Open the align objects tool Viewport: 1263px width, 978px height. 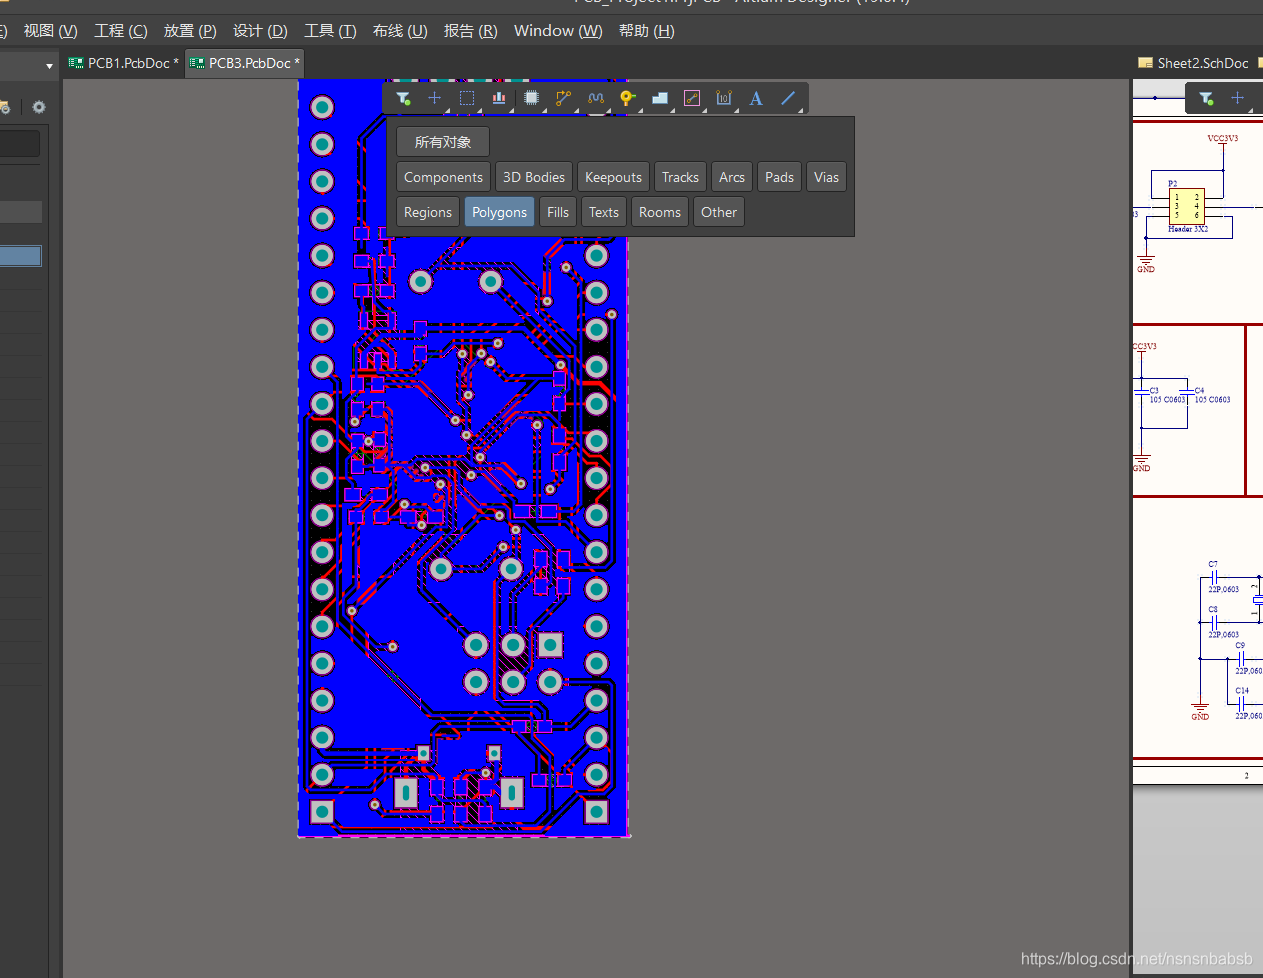pos(499,98)
